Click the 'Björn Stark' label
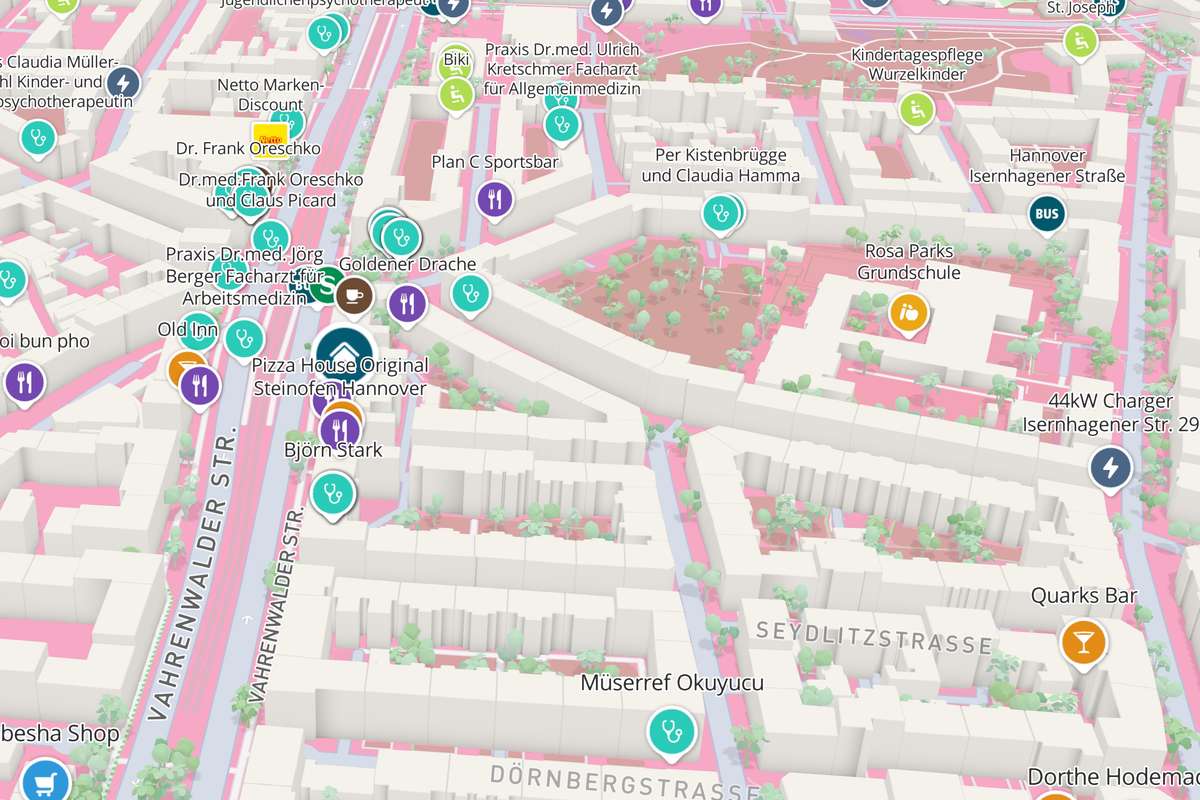 tap(334, 450)
